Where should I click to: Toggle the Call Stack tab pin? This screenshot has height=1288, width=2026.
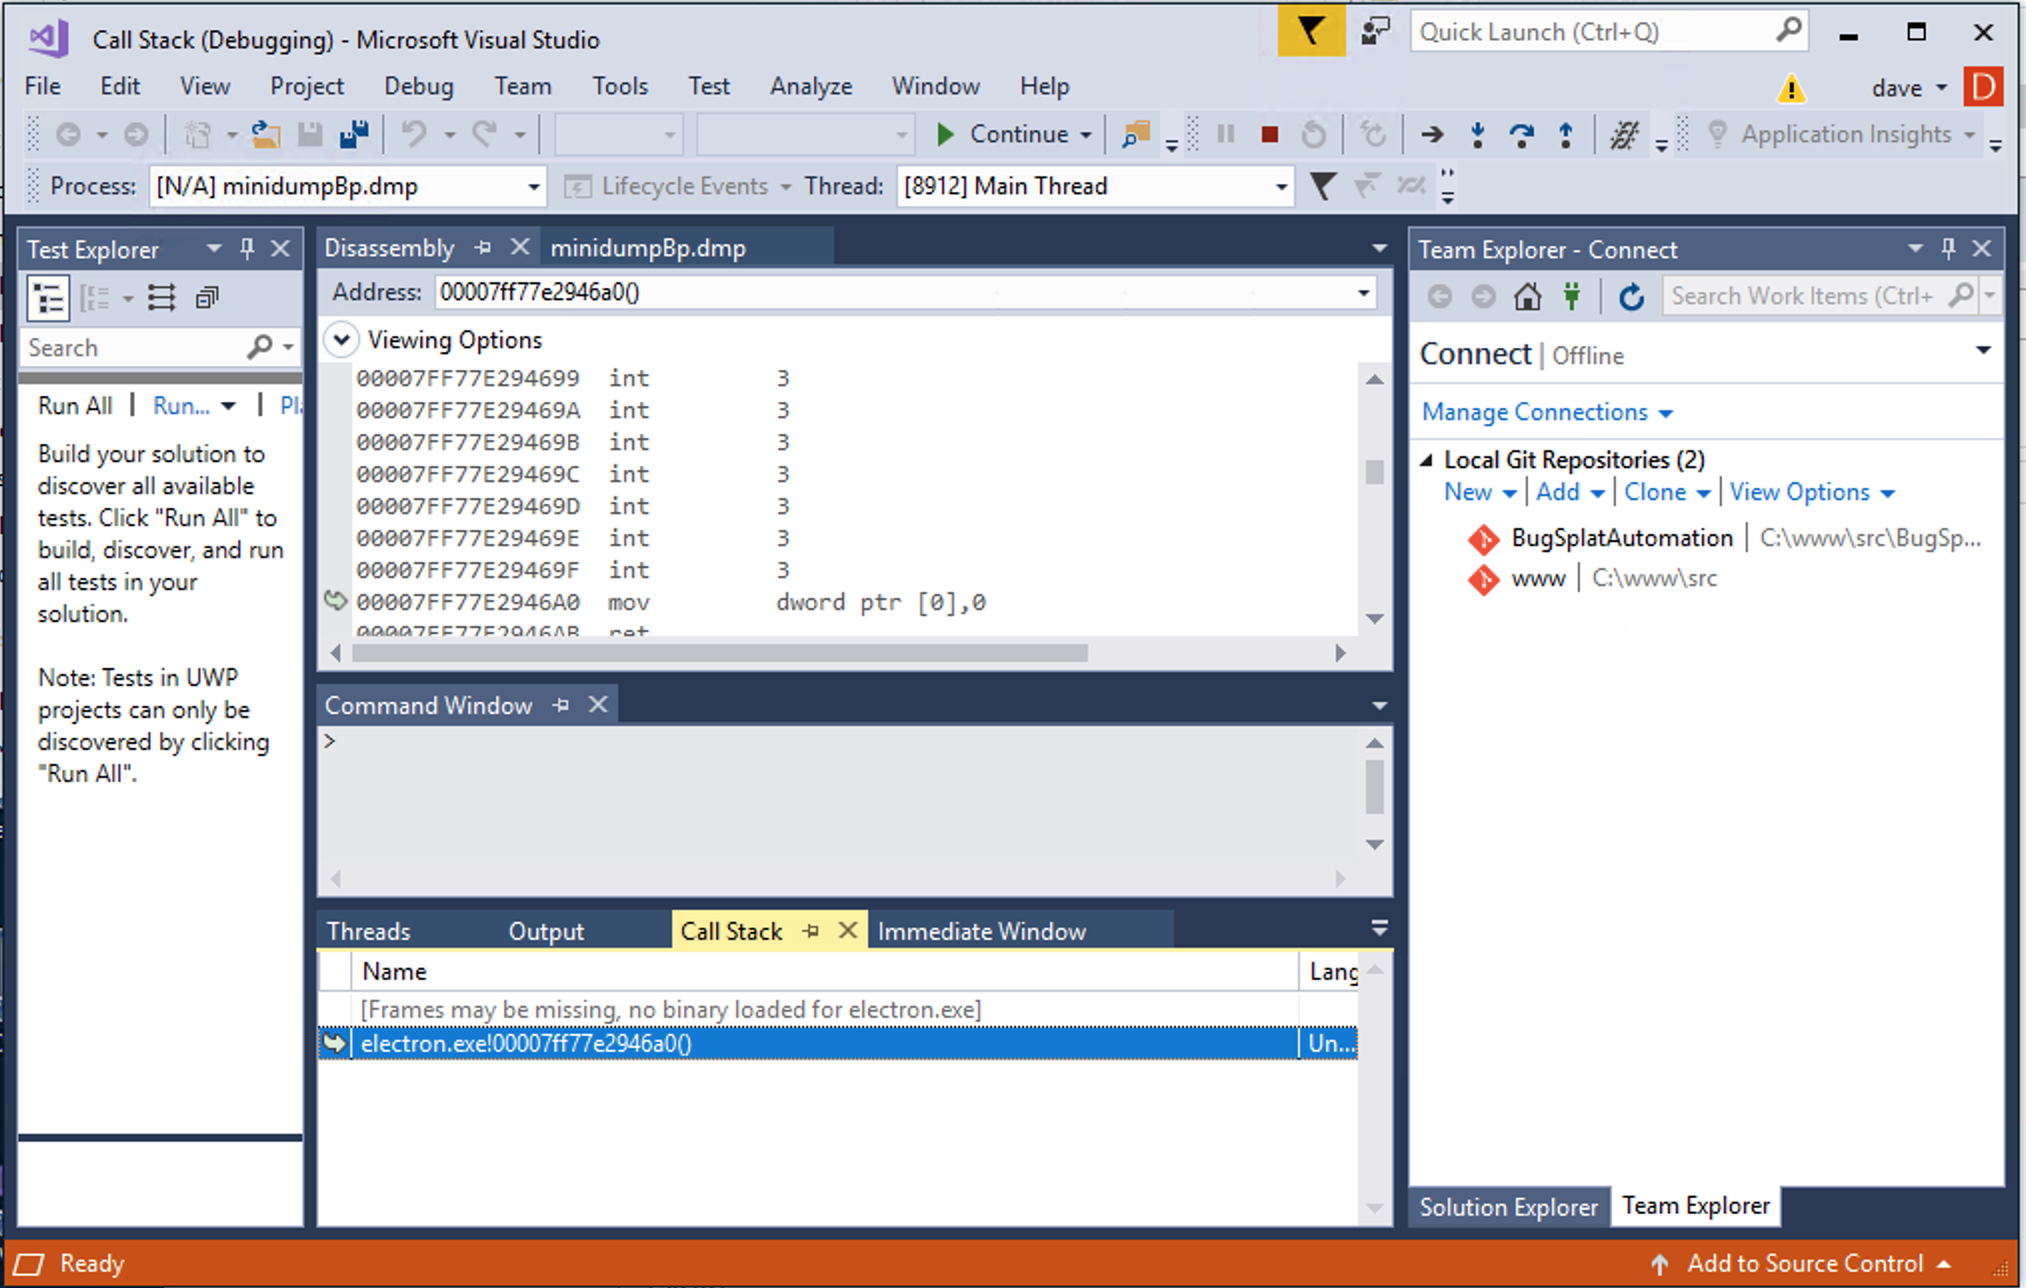click(x=811, y=931)
